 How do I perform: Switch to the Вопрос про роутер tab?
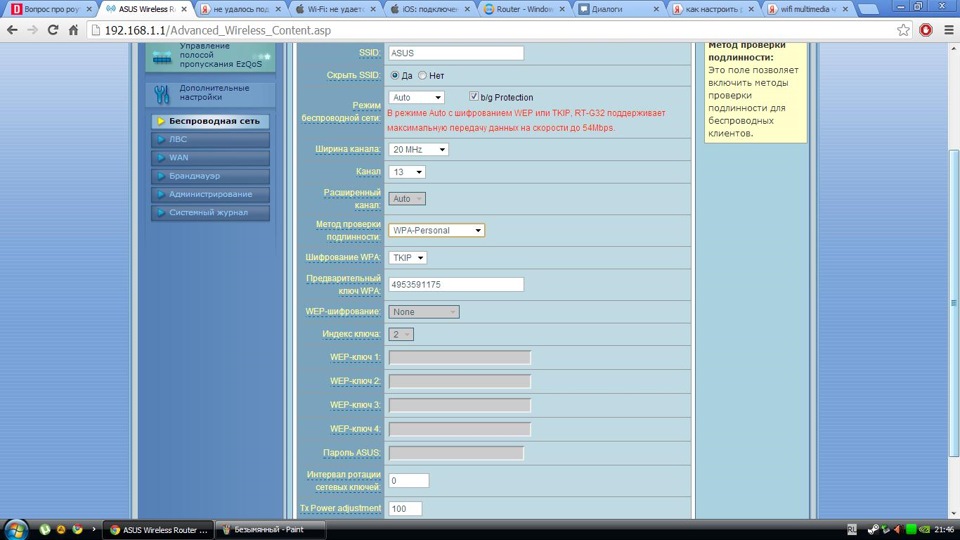[51, 9]
